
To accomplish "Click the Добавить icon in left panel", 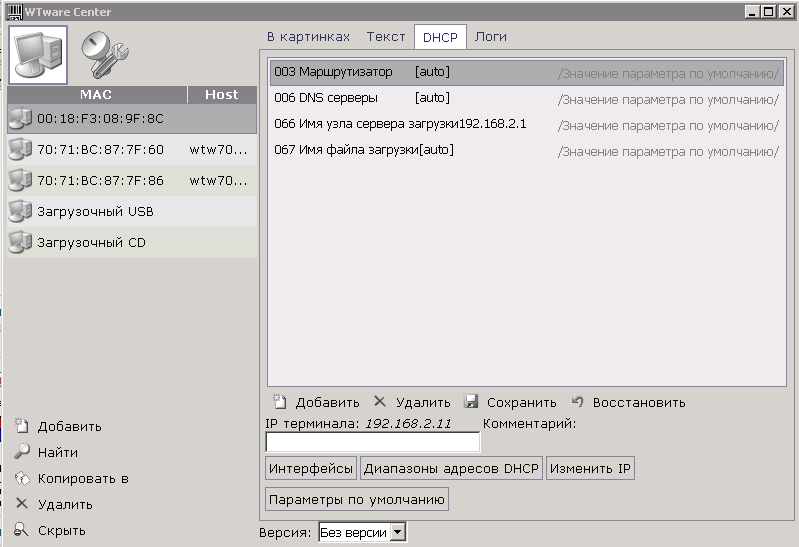I will pos(22,426).
